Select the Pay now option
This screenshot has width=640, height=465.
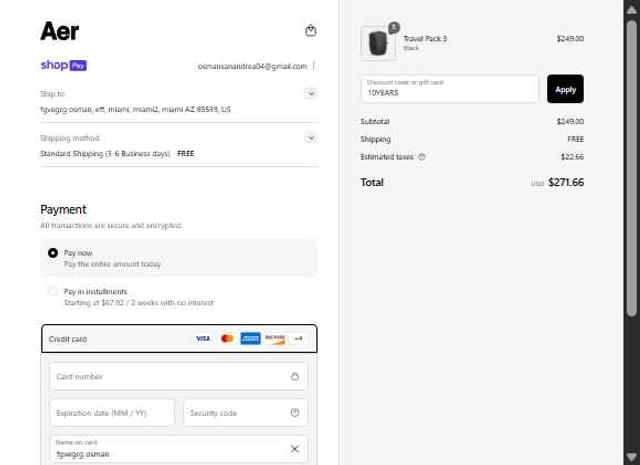click(x=53, y=253)
